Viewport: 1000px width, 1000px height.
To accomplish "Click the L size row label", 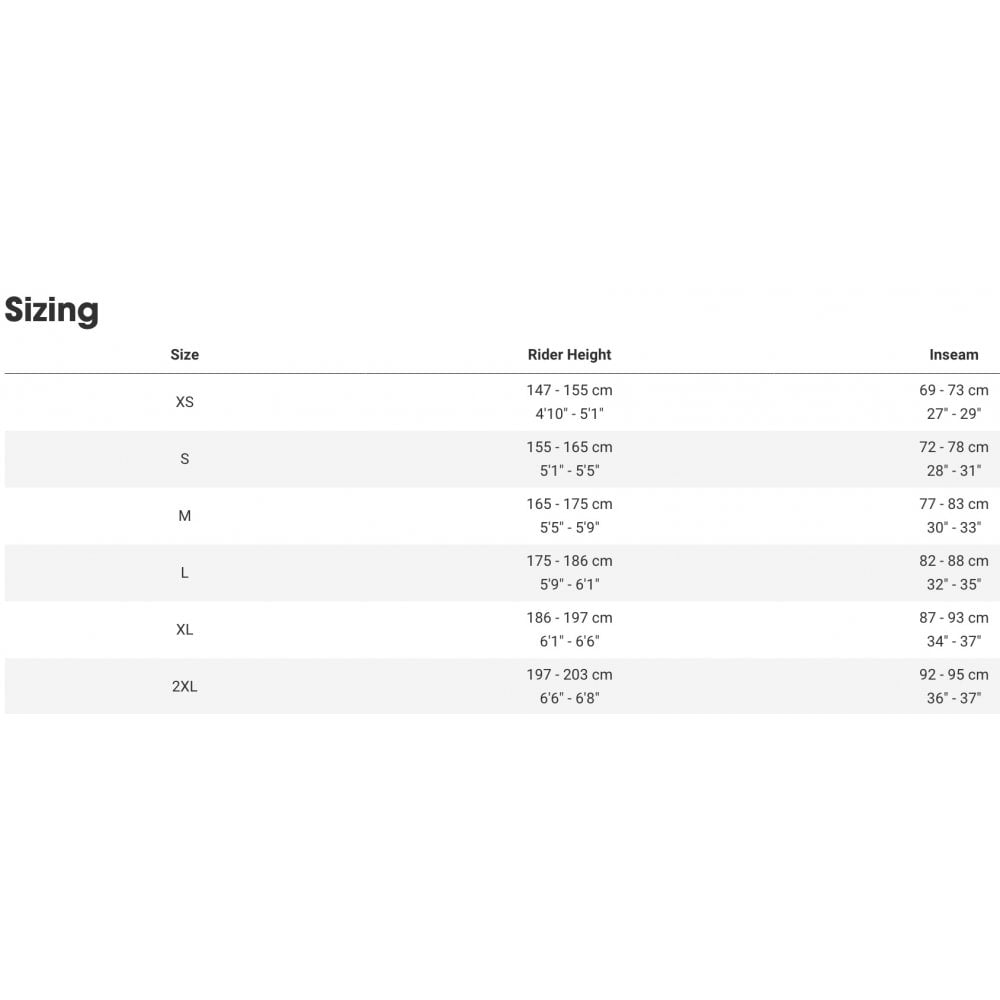I will click(x=185, y=573).
